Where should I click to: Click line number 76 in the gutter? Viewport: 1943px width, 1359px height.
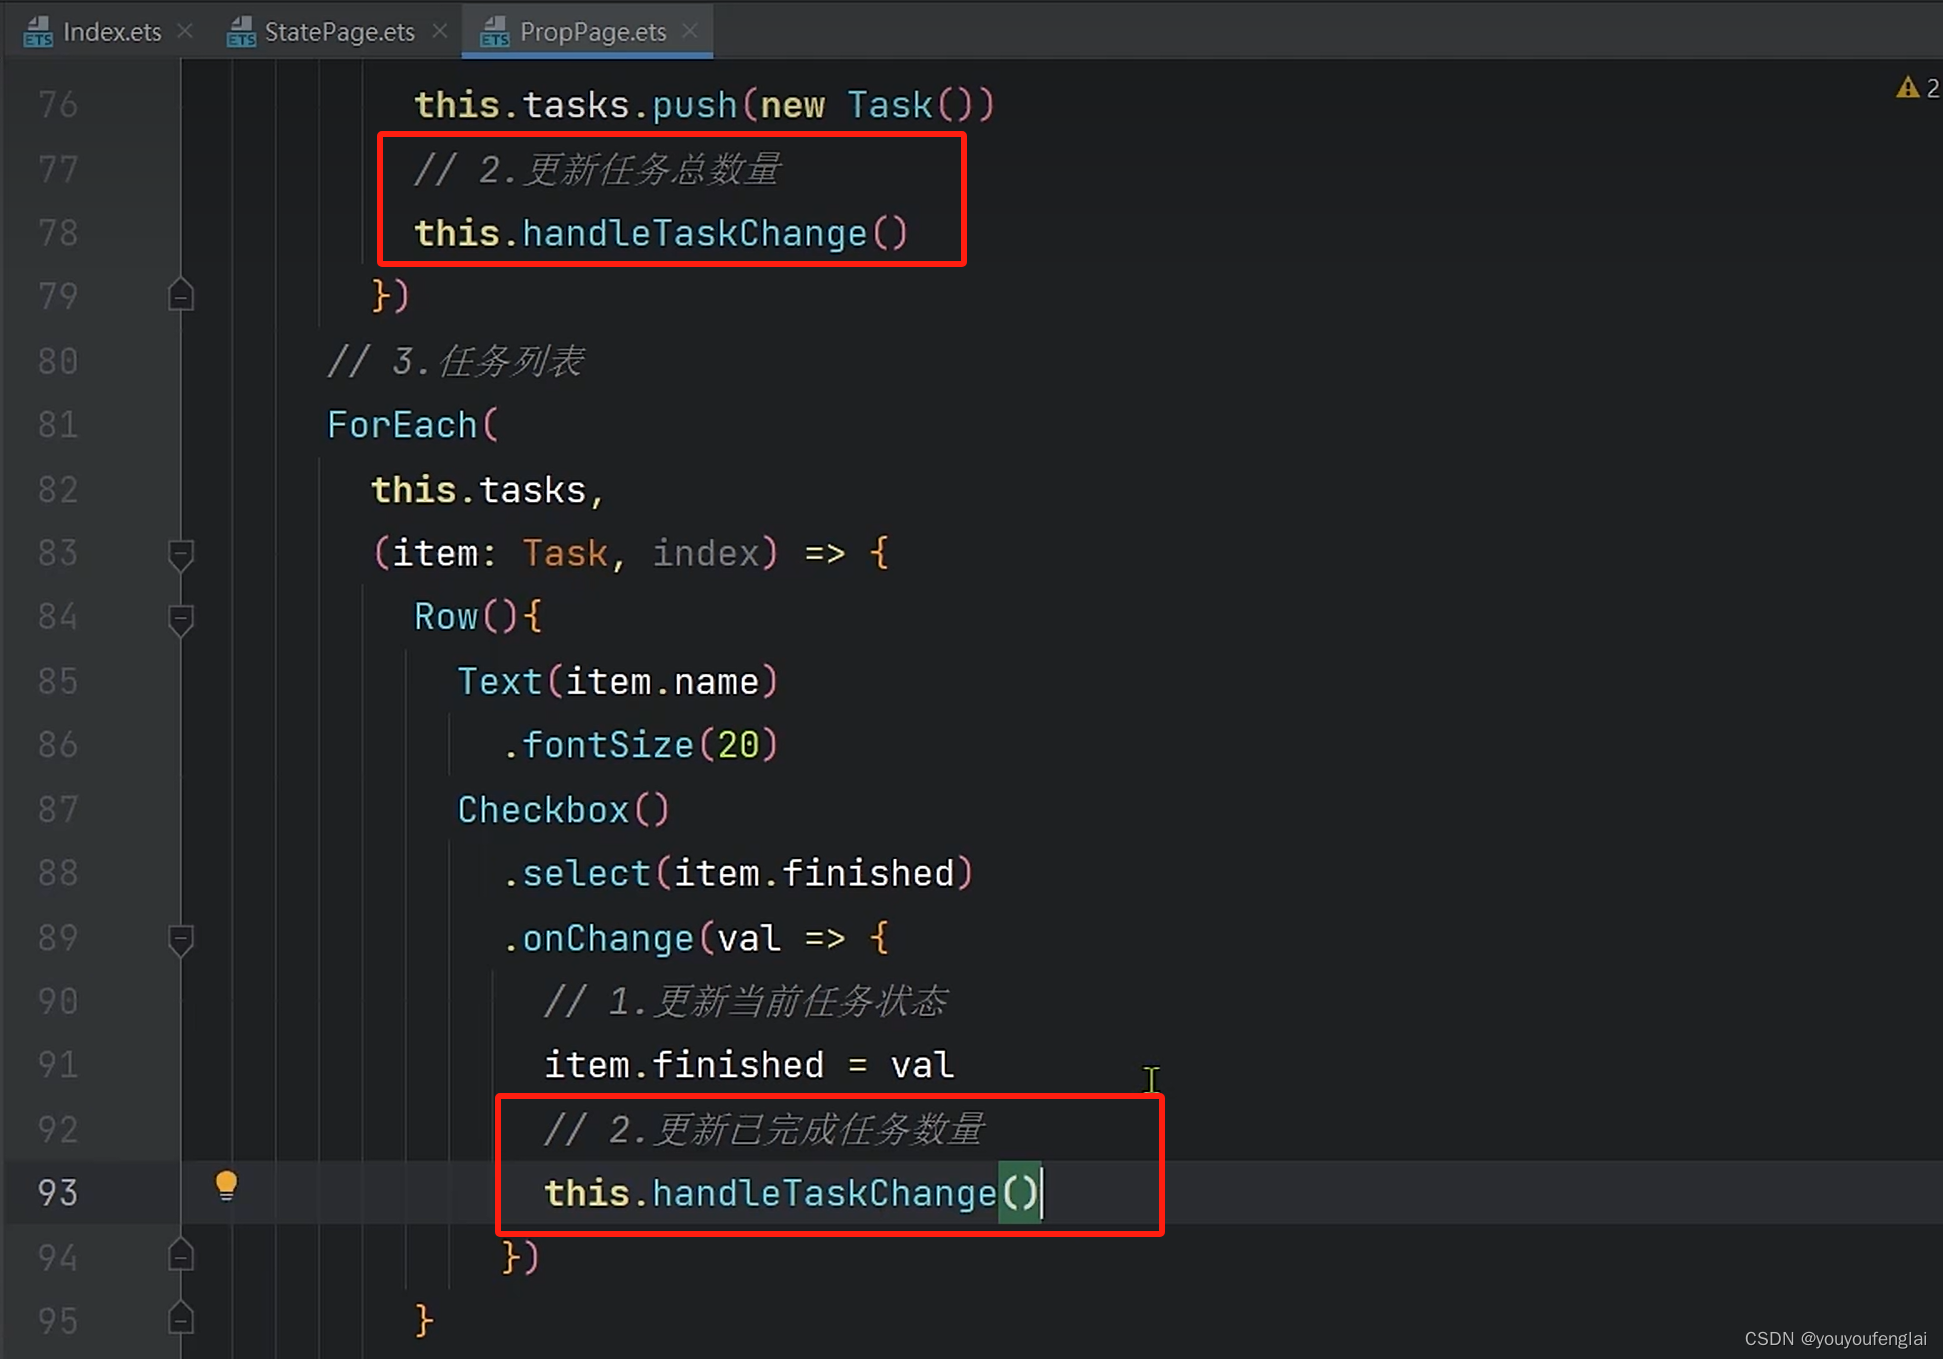coord(58,105)
